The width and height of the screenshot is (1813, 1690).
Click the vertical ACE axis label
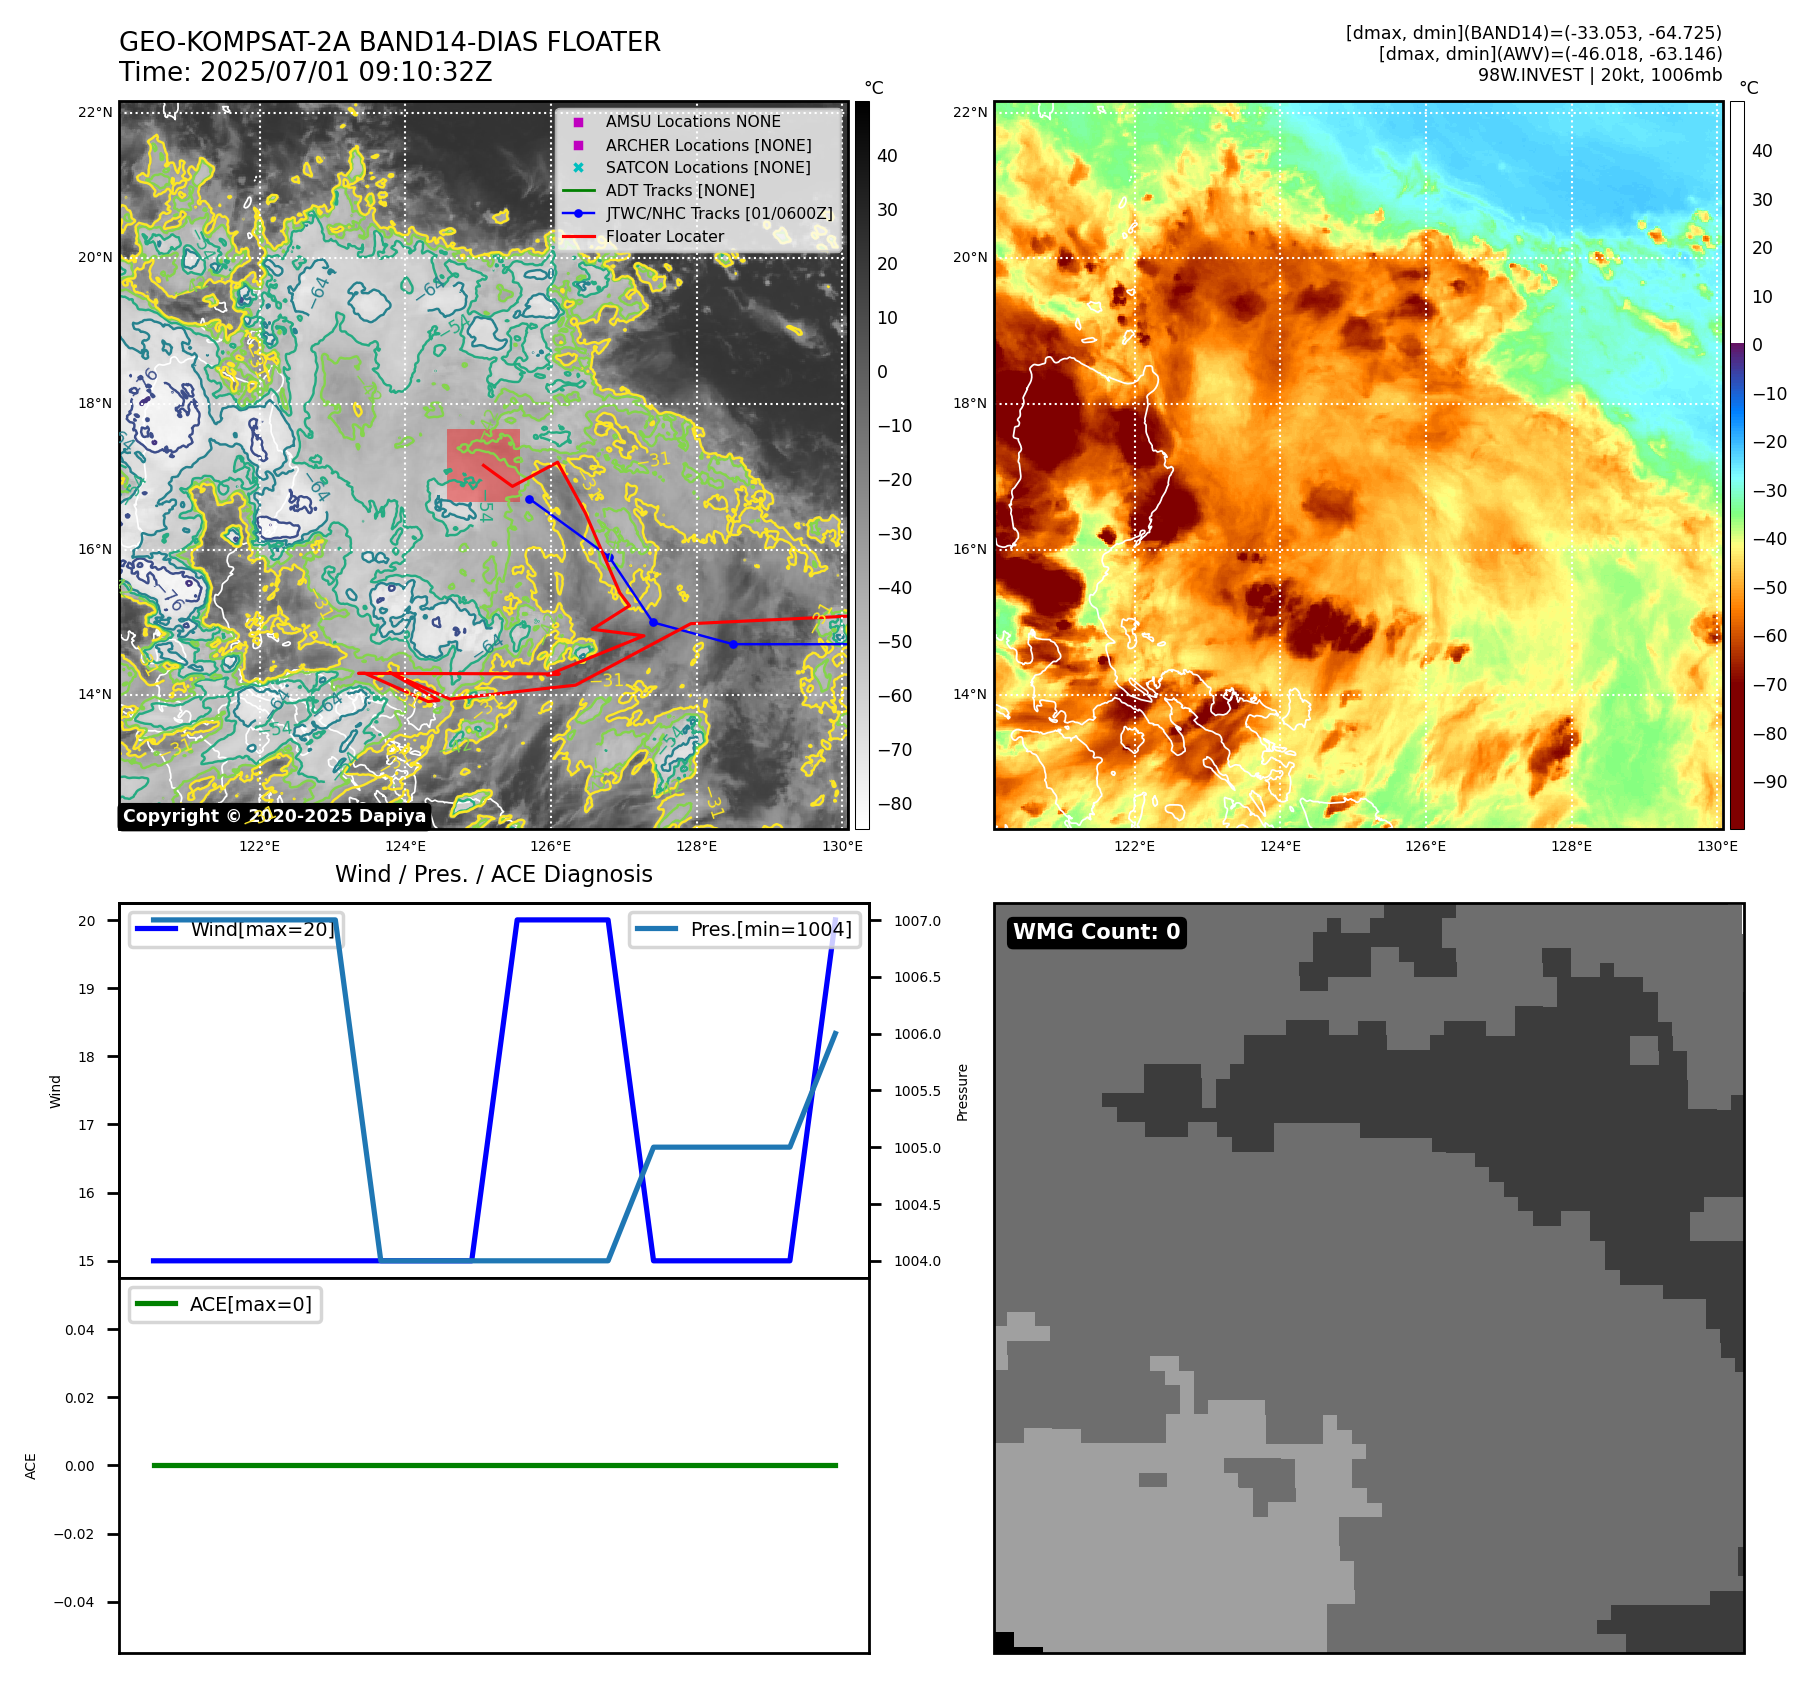coord(31,1466)
